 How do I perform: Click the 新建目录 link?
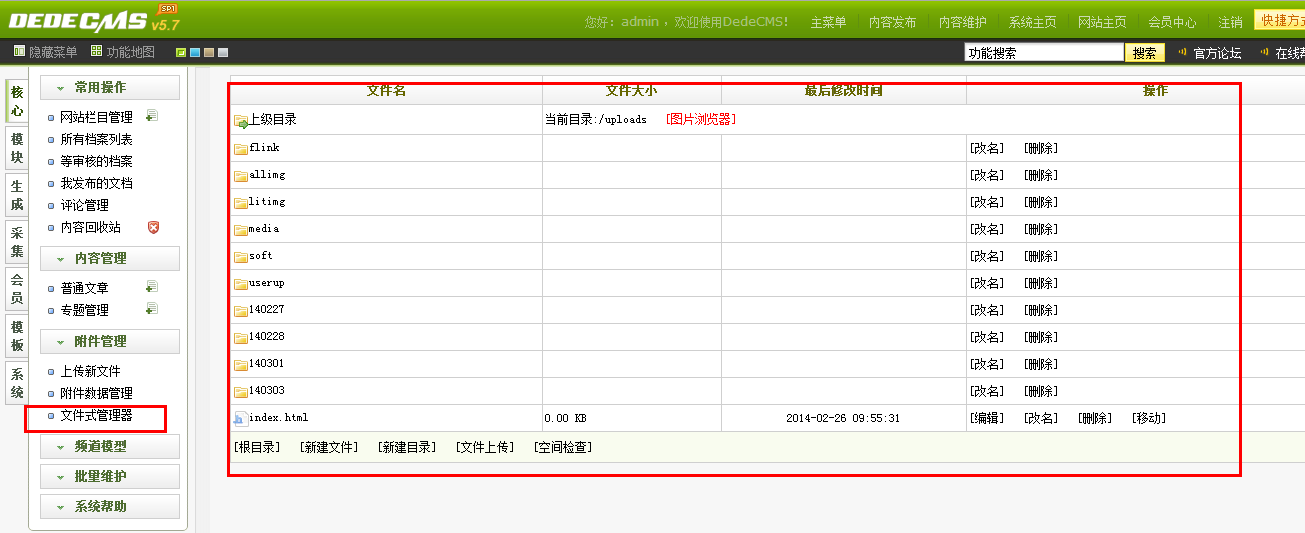tap(407, 447)
